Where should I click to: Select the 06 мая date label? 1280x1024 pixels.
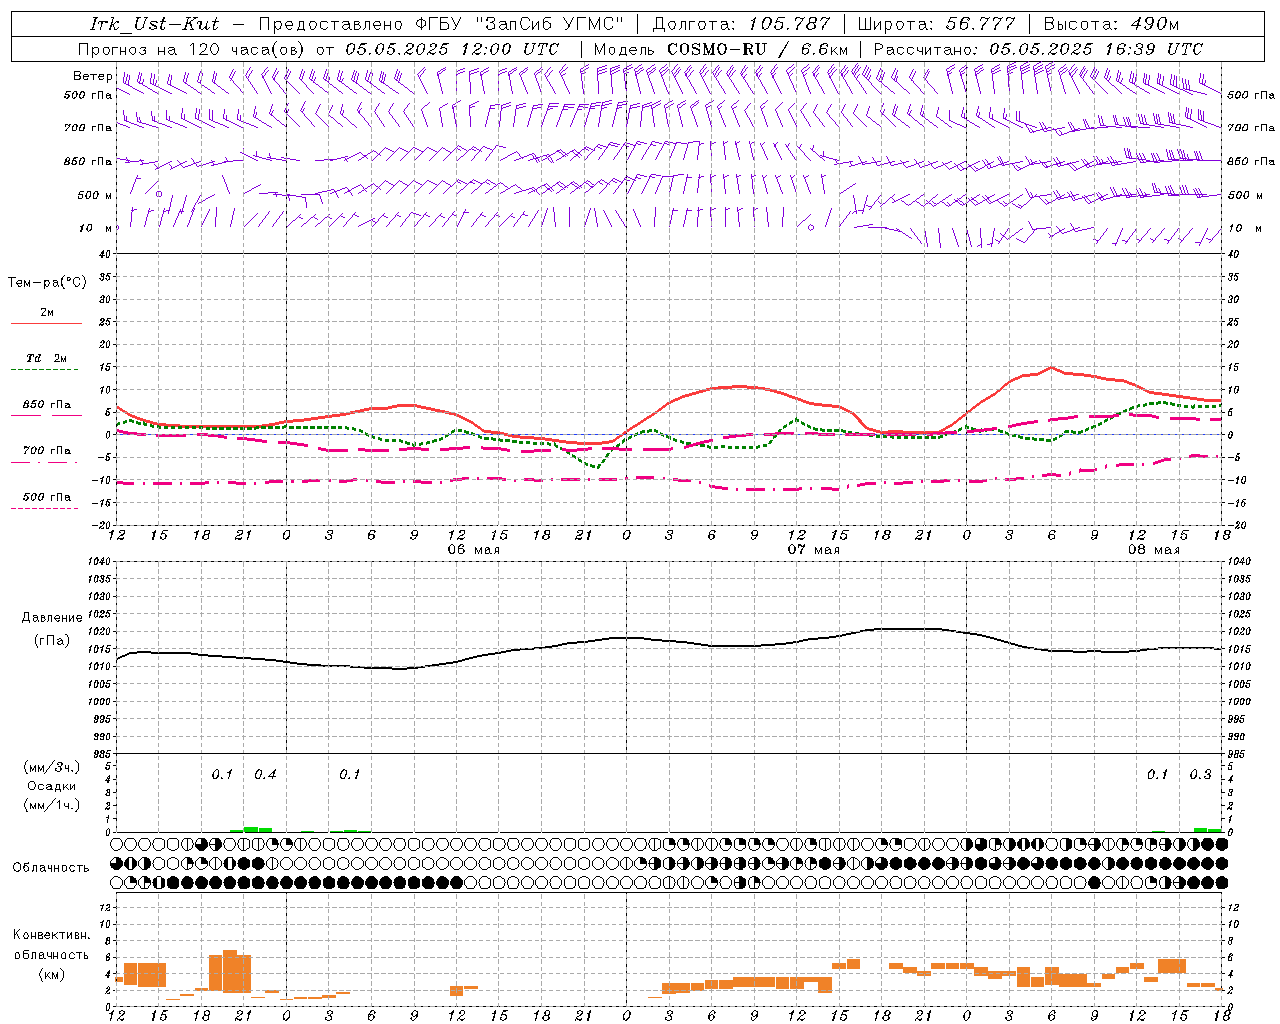473,550
